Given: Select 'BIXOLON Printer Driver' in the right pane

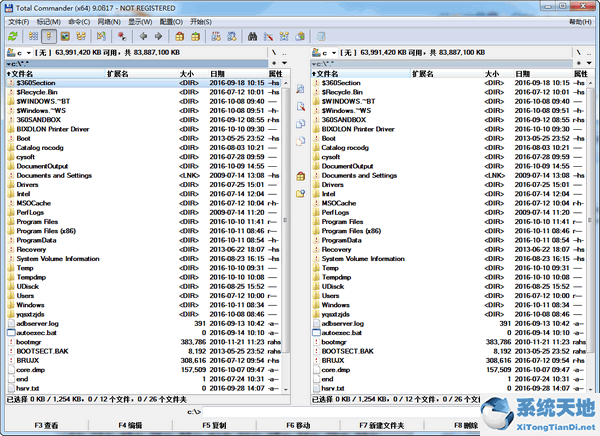Looking at the screenshot, I should [449, 129].
